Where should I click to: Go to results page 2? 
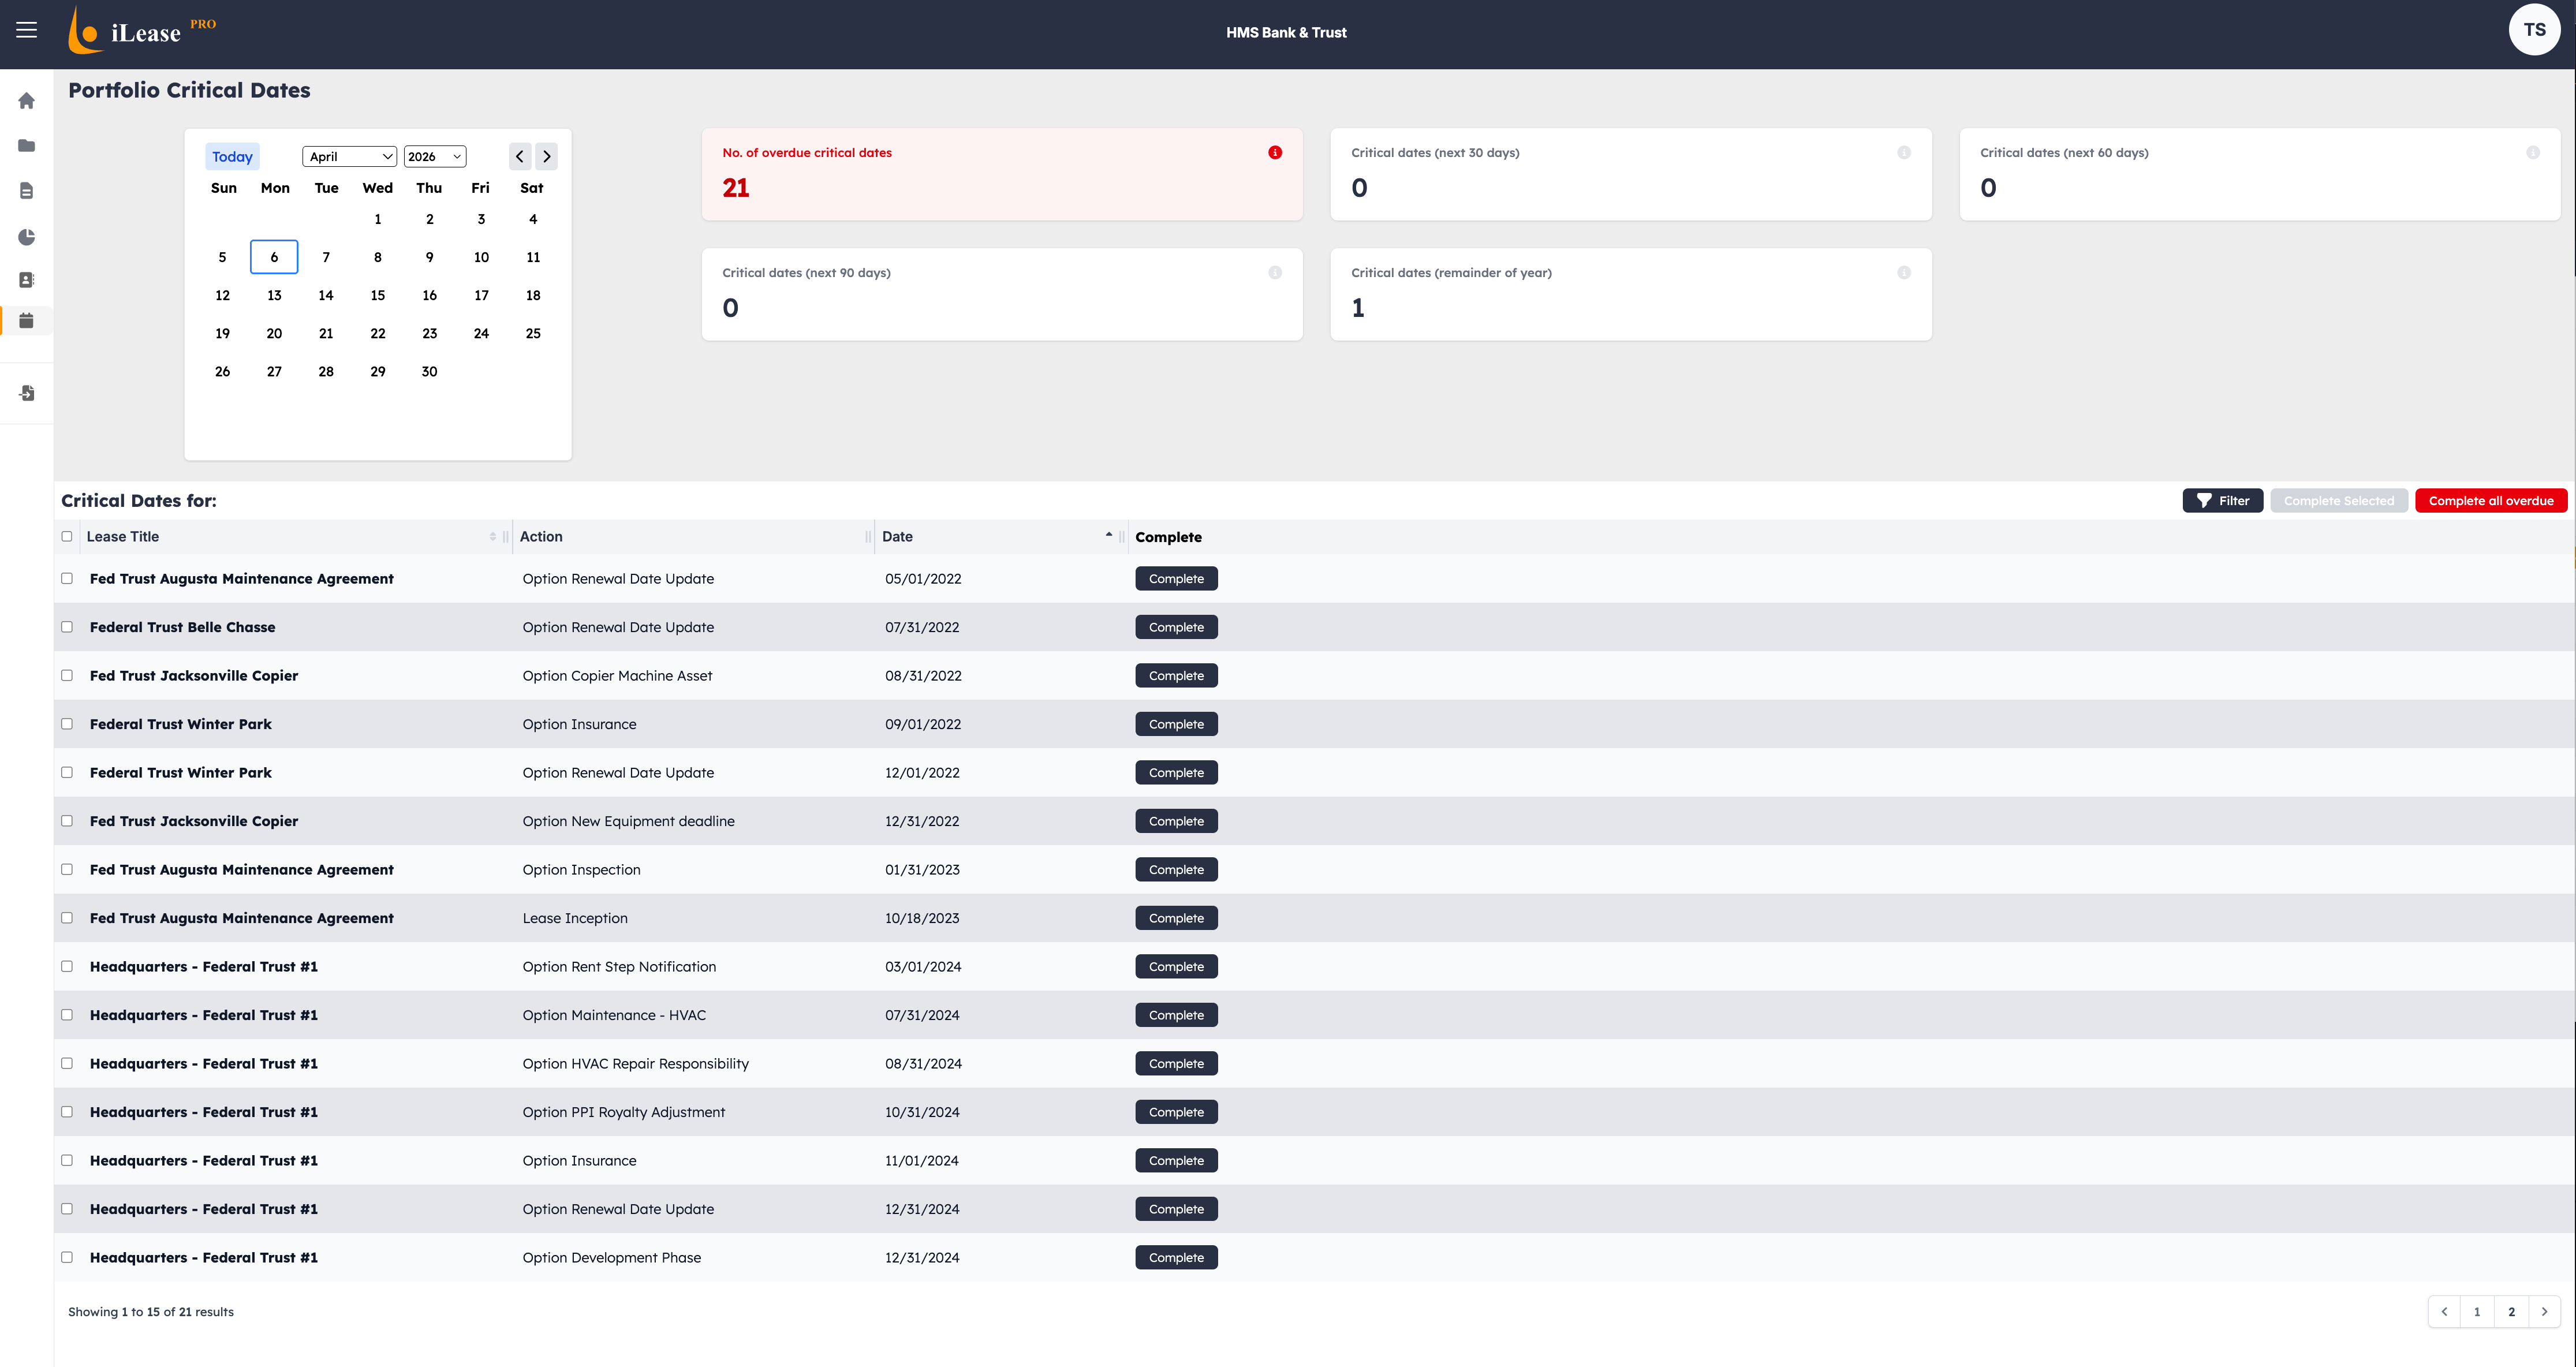[x=2511, y=1311]
